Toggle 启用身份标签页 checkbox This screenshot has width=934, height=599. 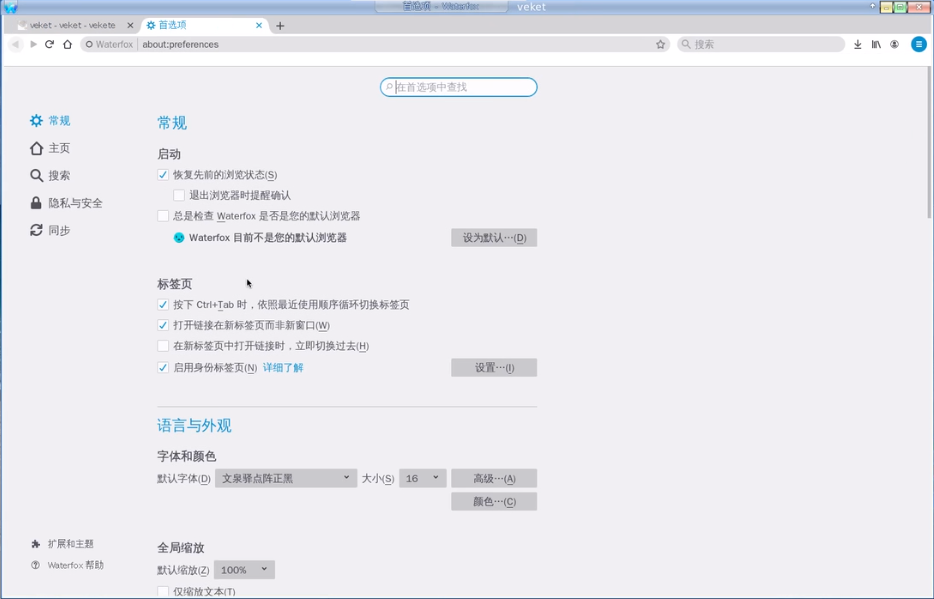pyautogui.click(x=163, y=367)
